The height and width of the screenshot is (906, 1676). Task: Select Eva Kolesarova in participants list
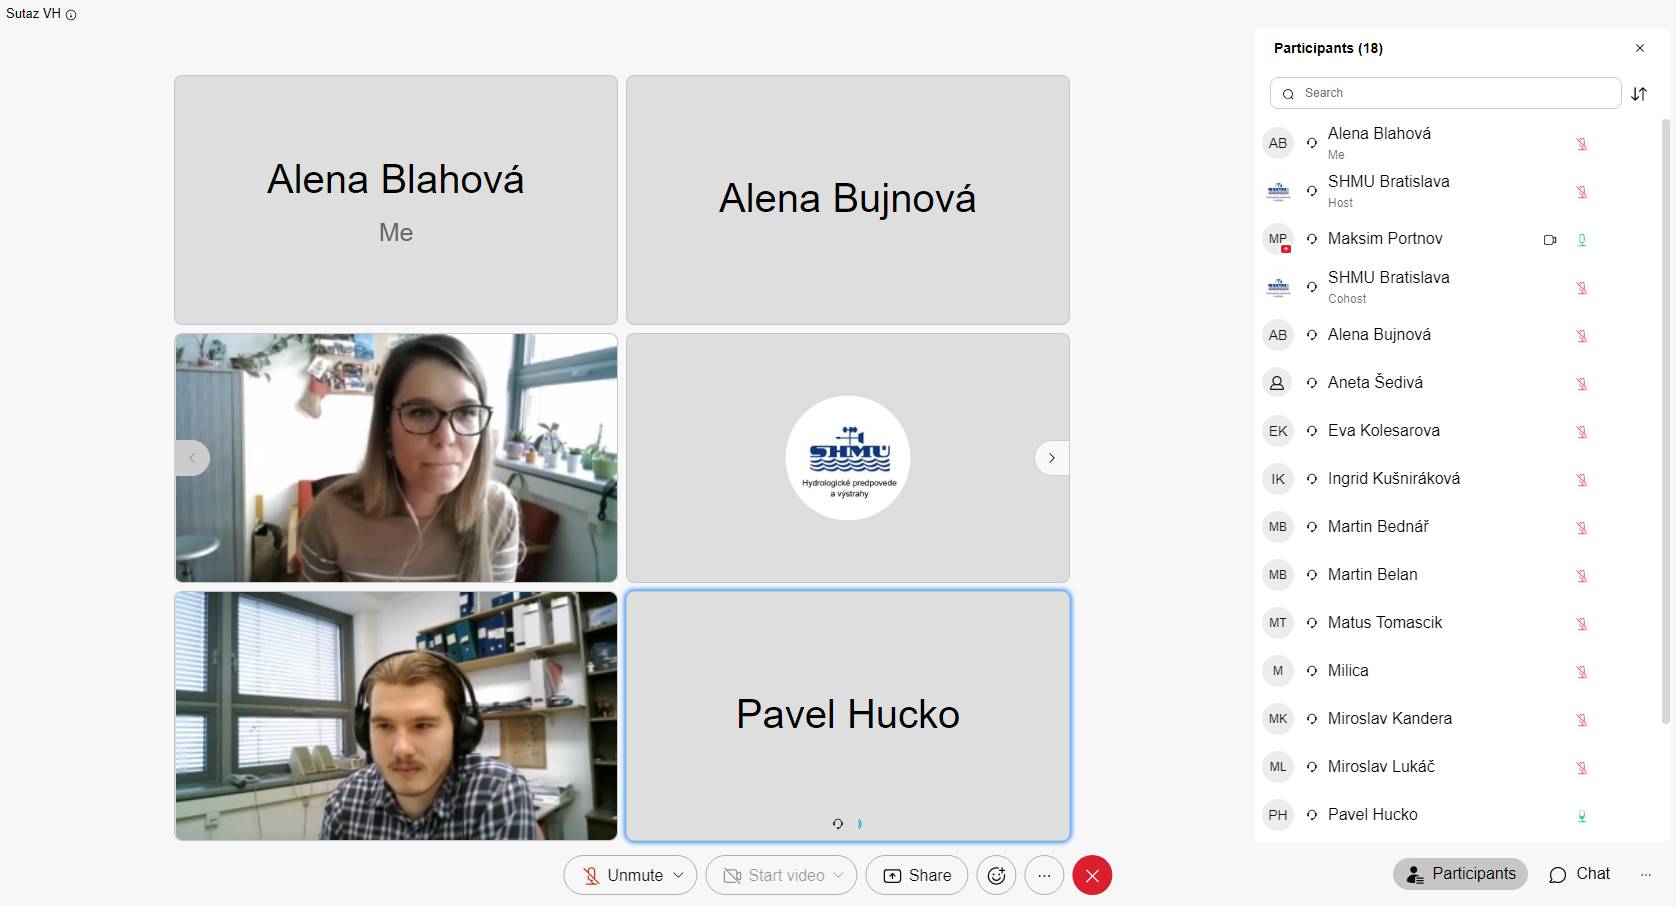1383,431
